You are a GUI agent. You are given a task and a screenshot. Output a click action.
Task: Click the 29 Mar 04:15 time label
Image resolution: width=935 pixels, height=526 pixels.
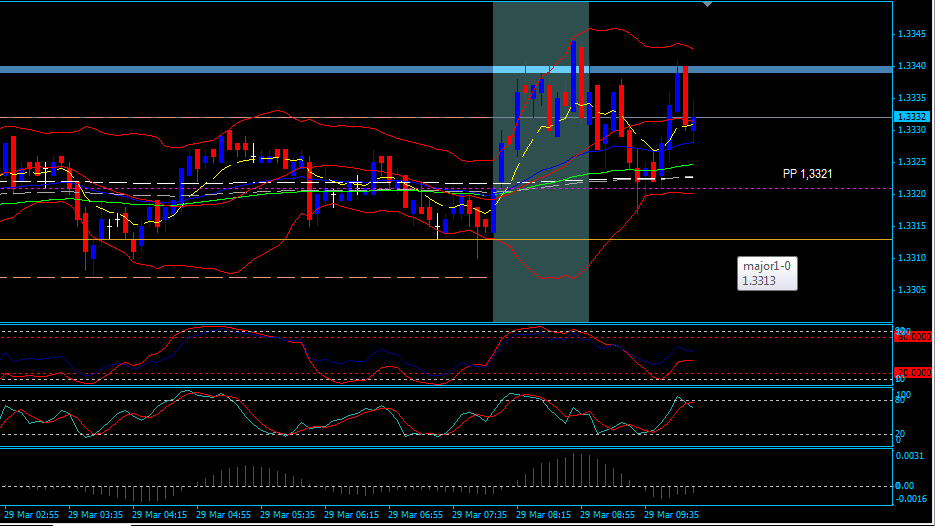pyautogui.click(x=159, y=514)
